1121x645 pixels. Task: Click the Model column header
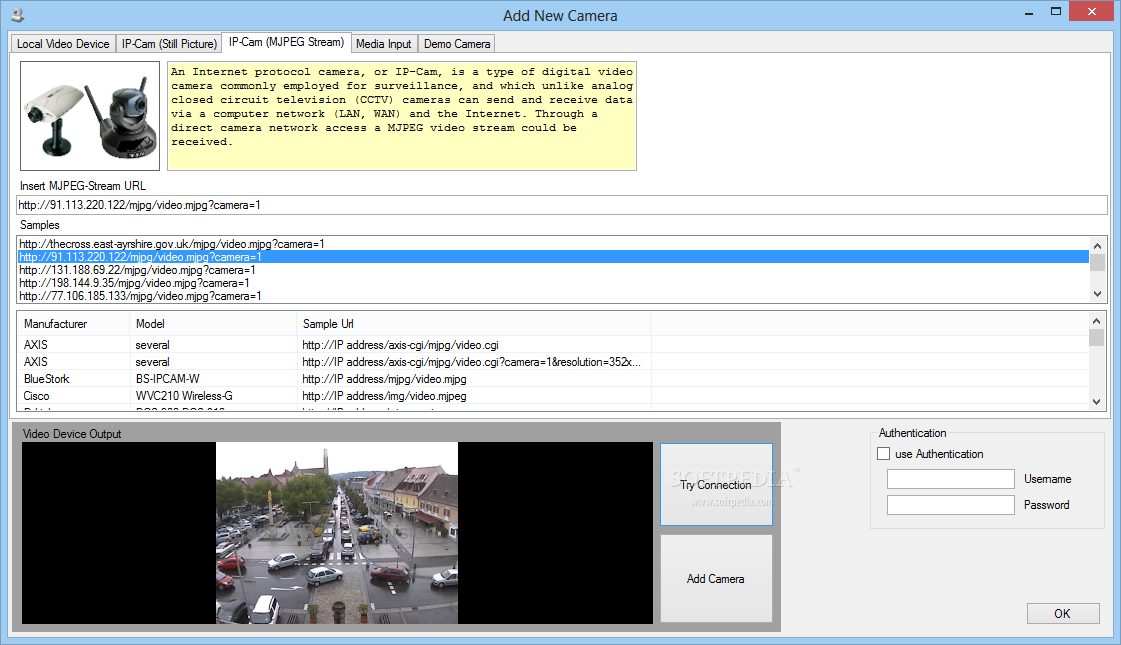[213, 324]
